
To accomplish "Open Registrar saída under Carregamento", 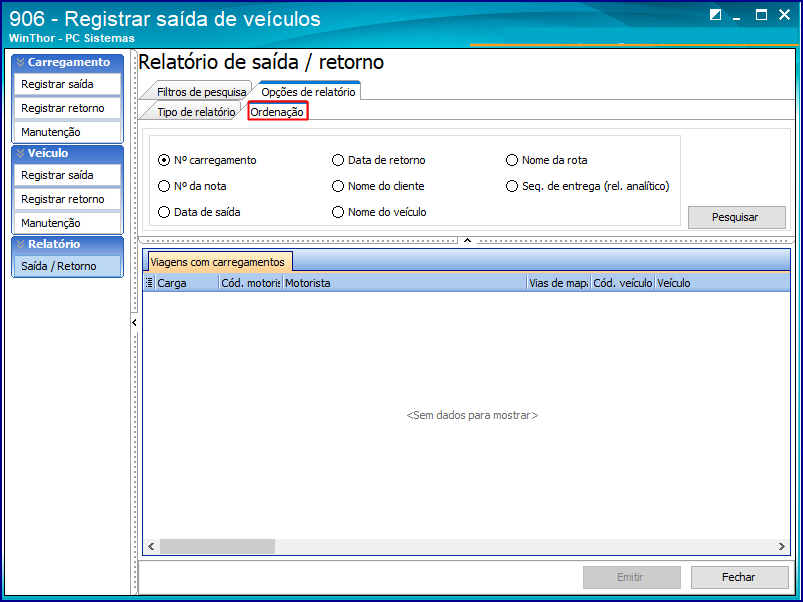I will (67, 84).
